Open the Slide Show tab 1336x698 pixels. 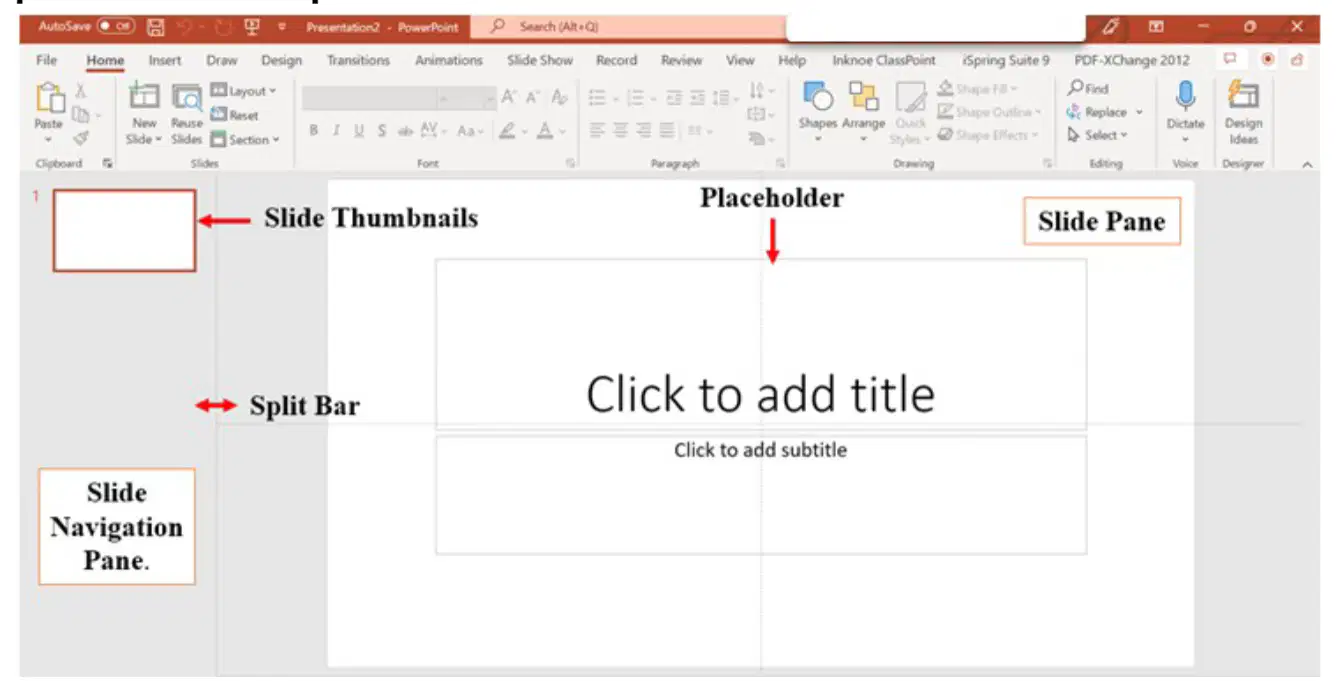[x=539, y=60]
